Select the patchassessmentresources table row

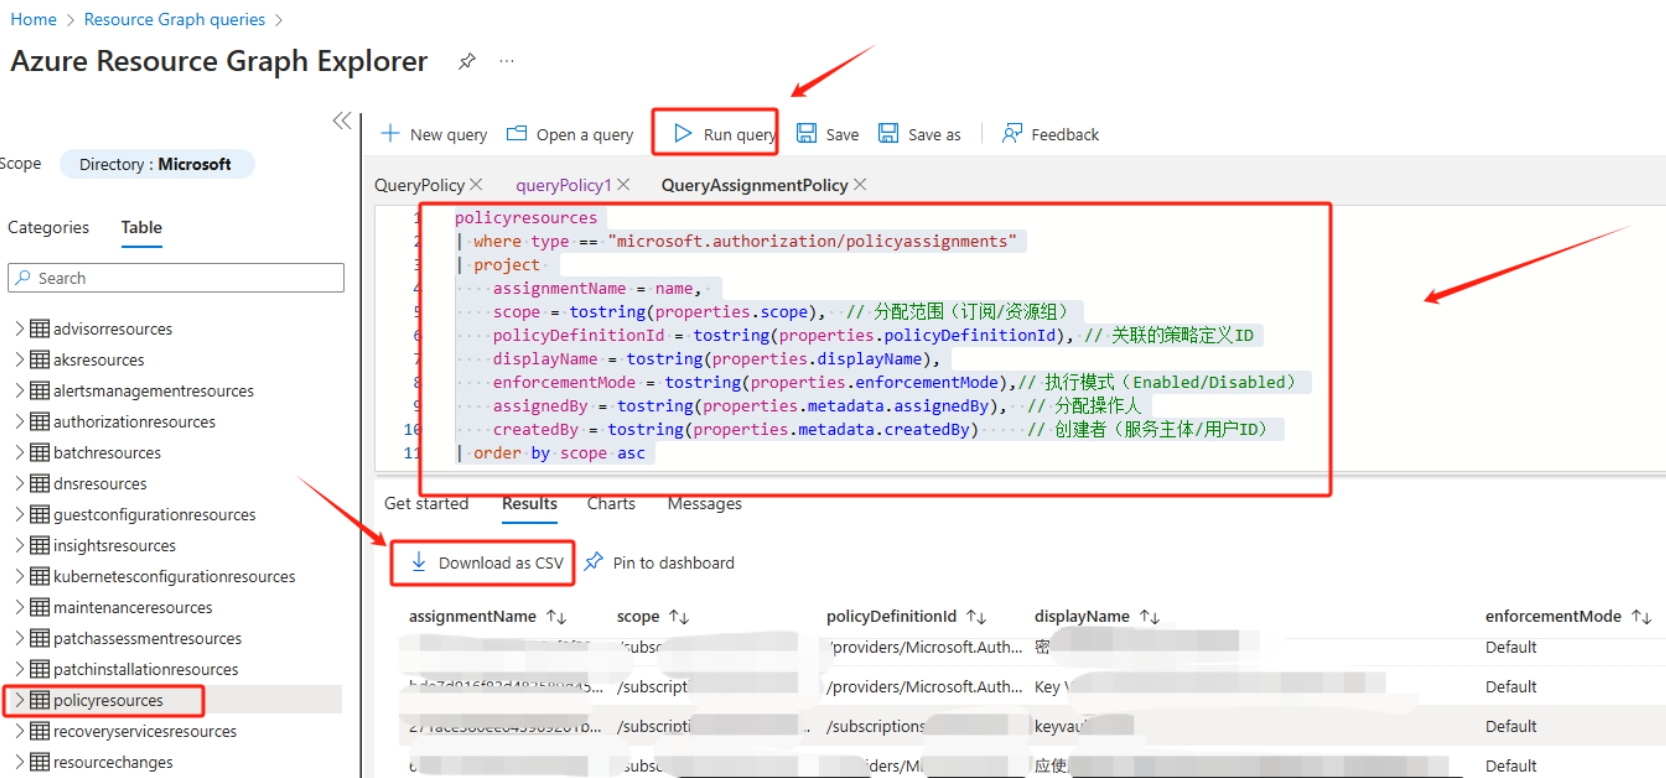(x=174, y=638)
